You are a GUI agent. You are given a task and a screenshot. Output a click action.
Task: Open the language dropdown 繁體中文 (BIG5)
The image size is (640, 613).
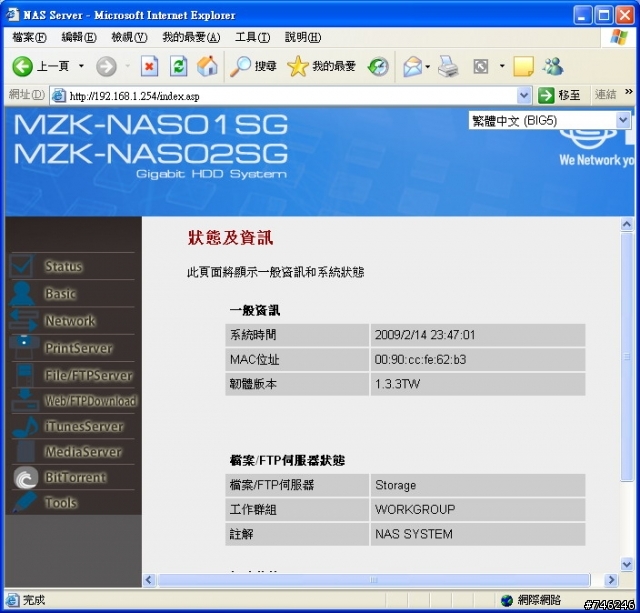pos(549,120)
